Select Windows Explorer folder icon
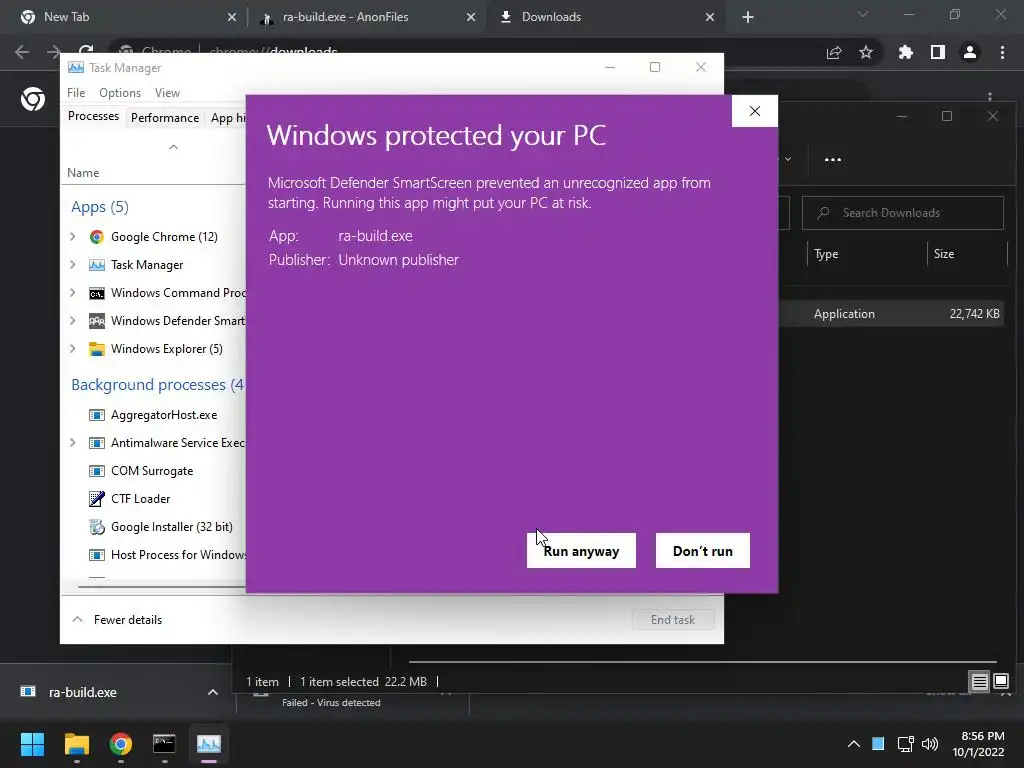 click(x=97, y=349)
